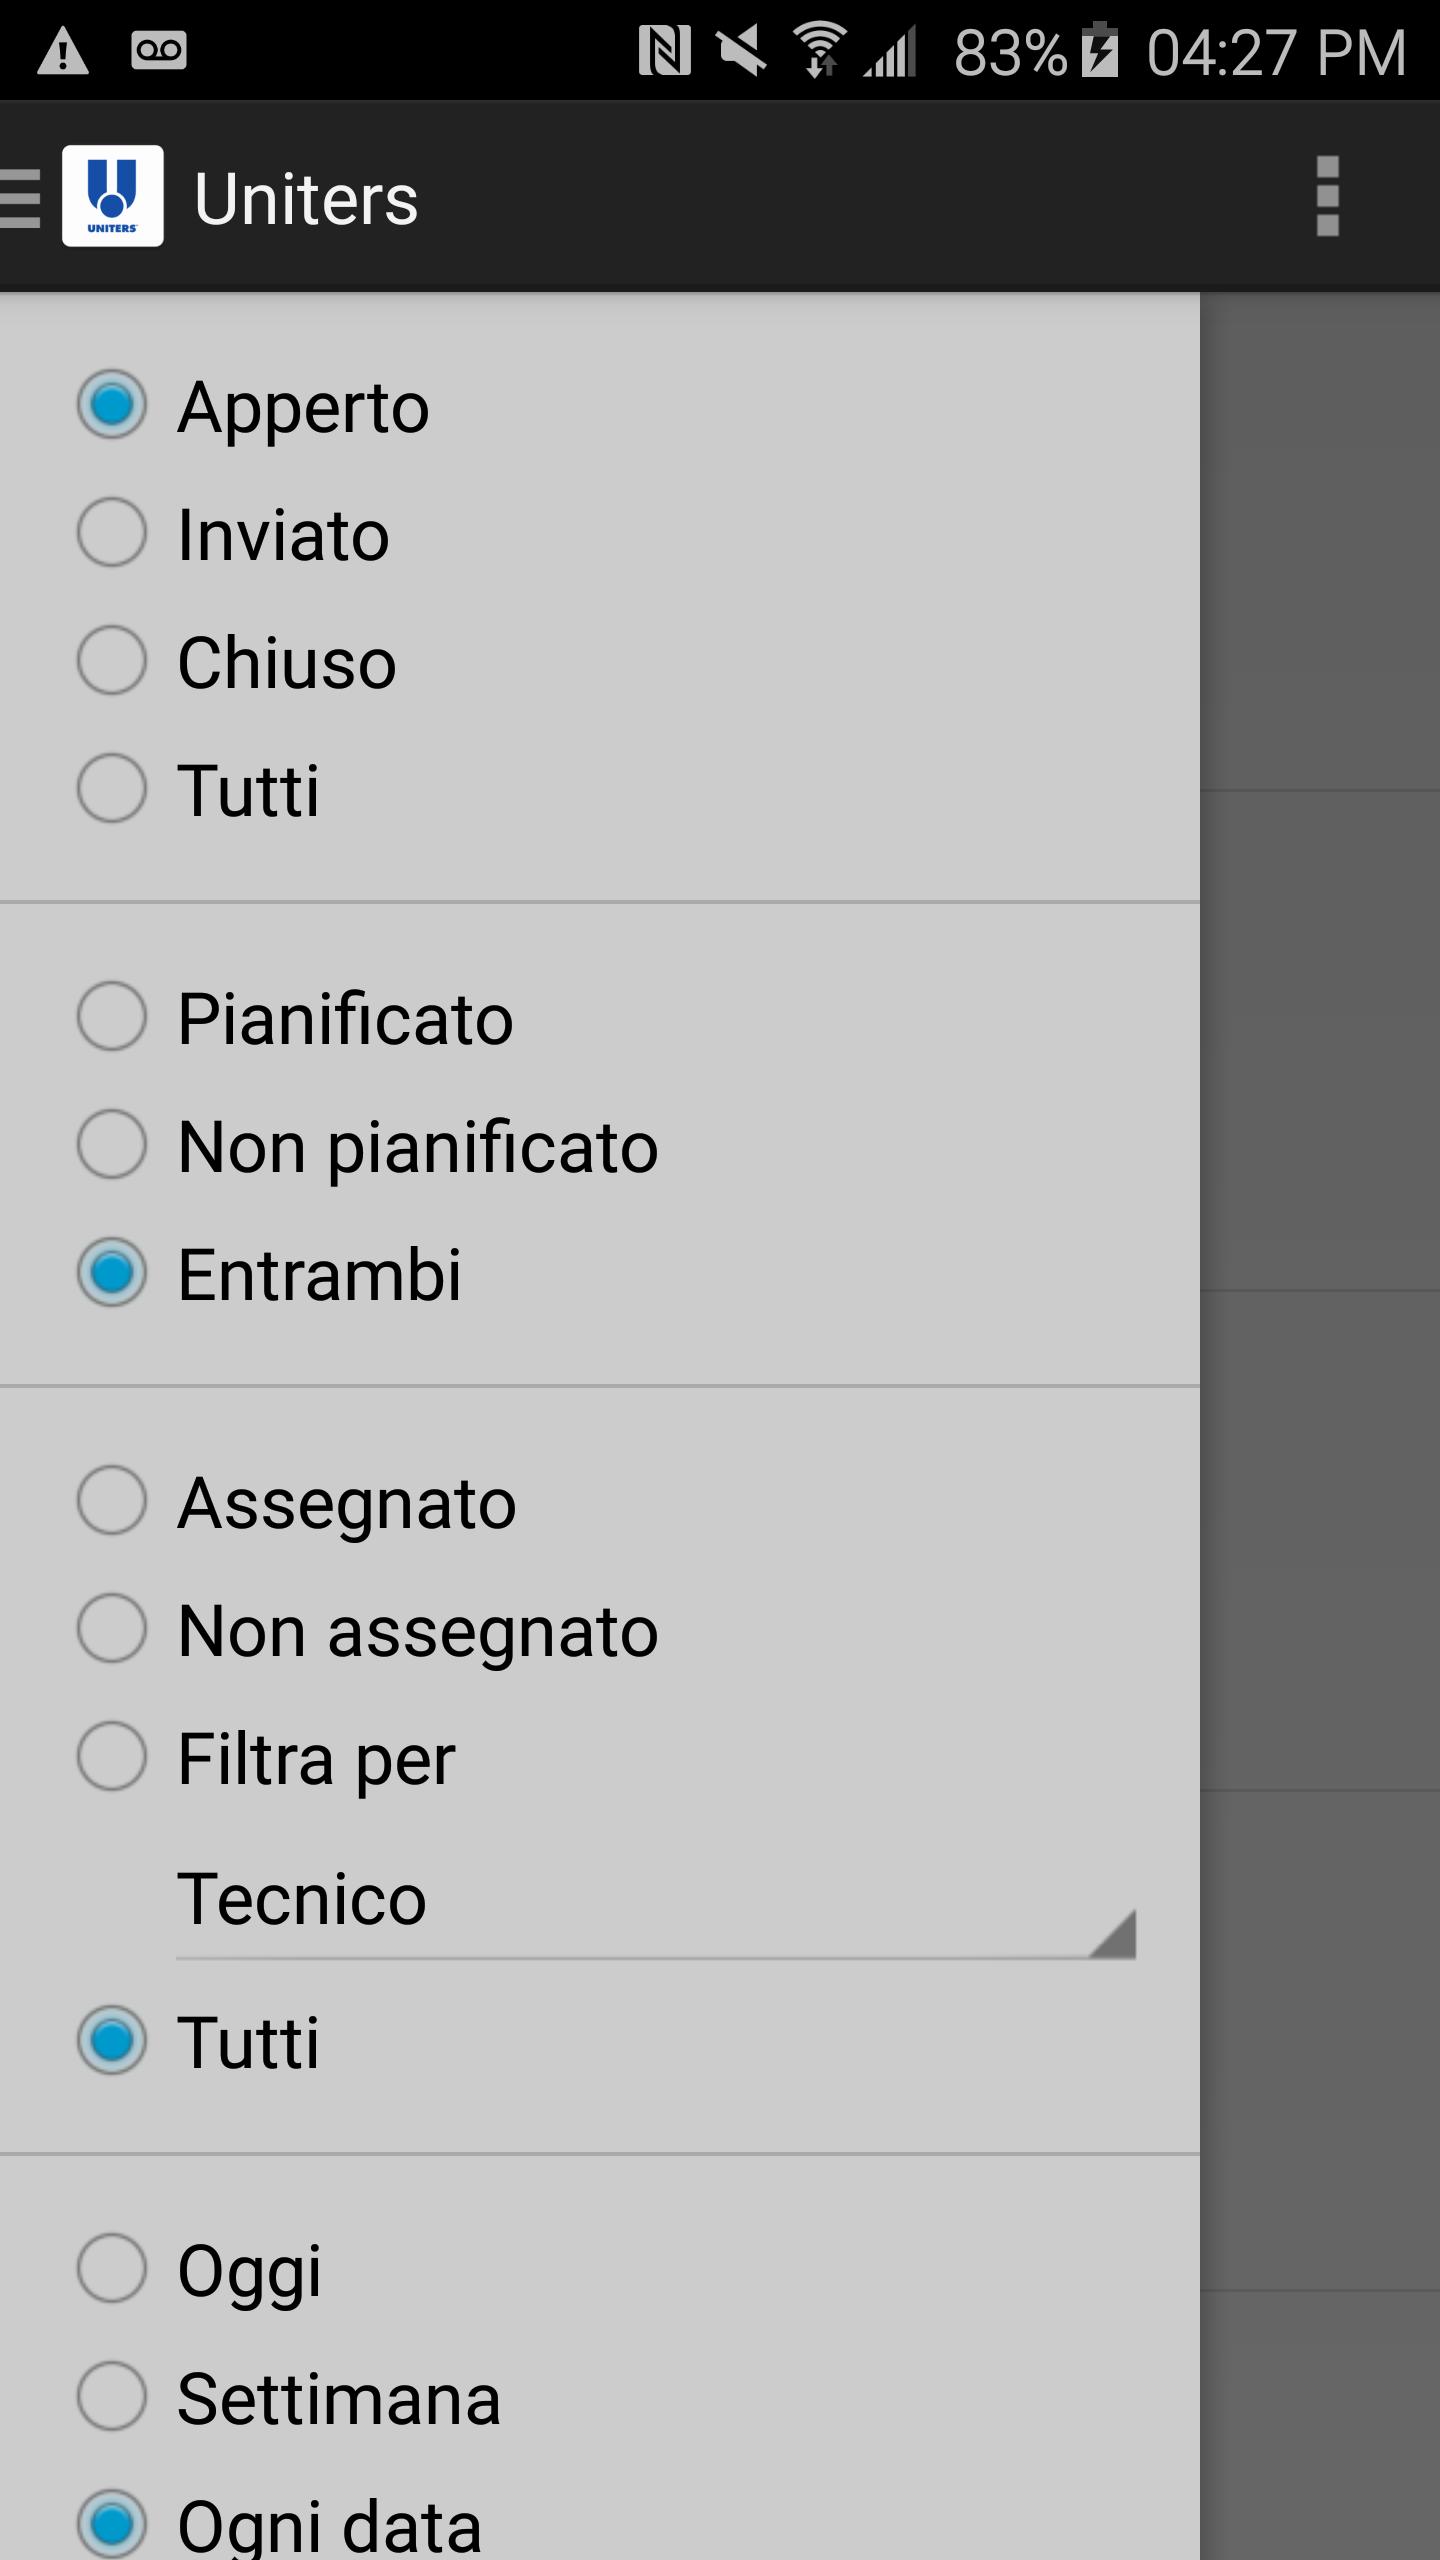The width and height of the screenshot is (1440, 2560).
Task: Tap the warning triangle status icon
Action: [x=62, y=51]
